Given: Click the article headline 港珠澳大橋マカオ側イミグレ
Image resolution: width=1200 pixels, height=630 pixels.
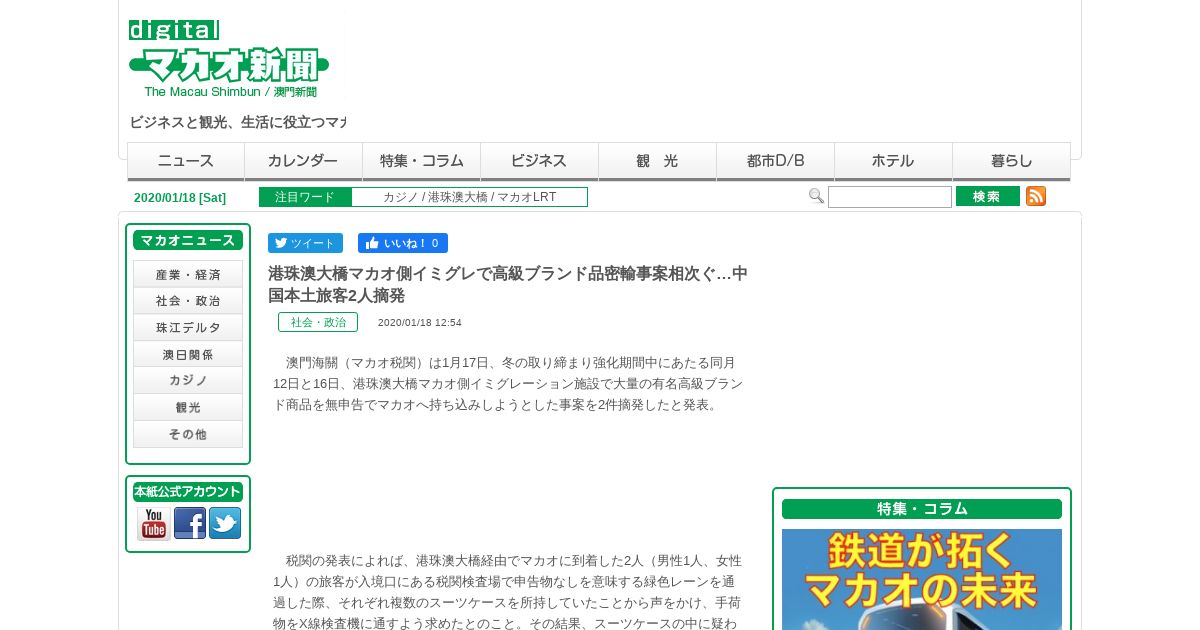Looking at the screenshot, I should click(508, 285).
